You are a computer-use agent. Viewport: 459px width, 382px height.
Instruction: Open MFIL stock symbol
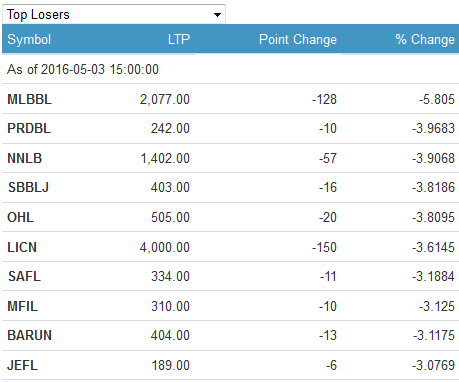[22, 306]
